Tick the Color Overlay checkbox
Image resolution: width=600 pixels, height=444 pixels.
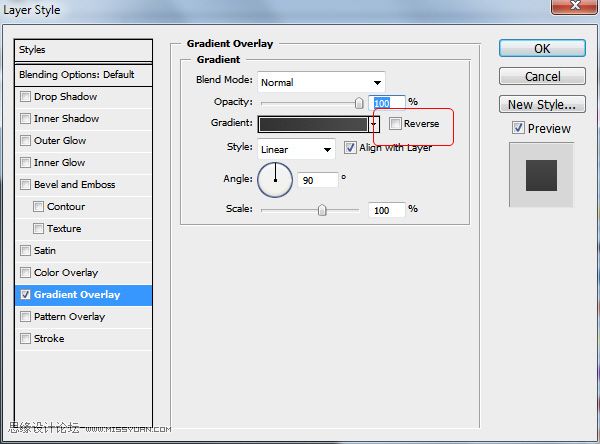25,273
